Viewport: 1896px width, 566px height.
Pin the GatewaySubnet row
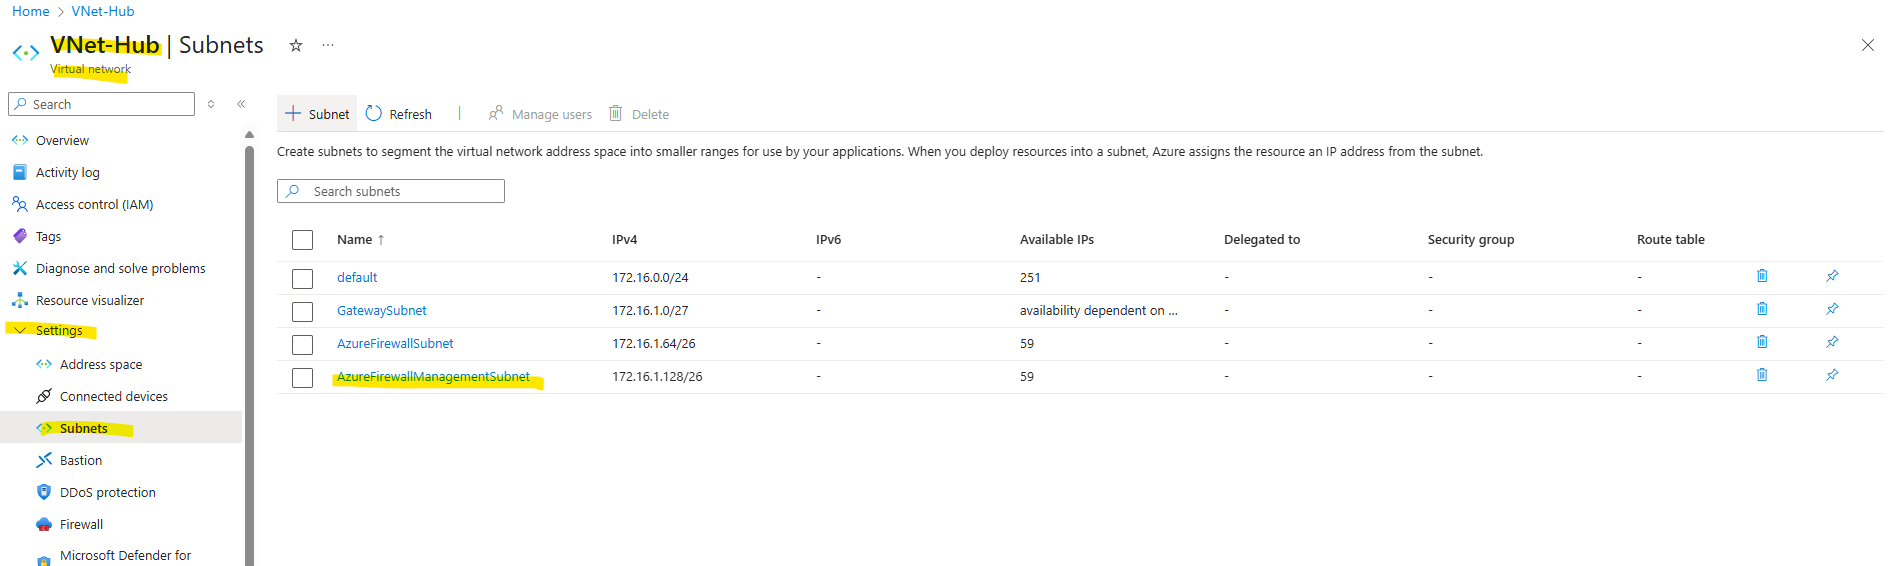point(1832,309)
